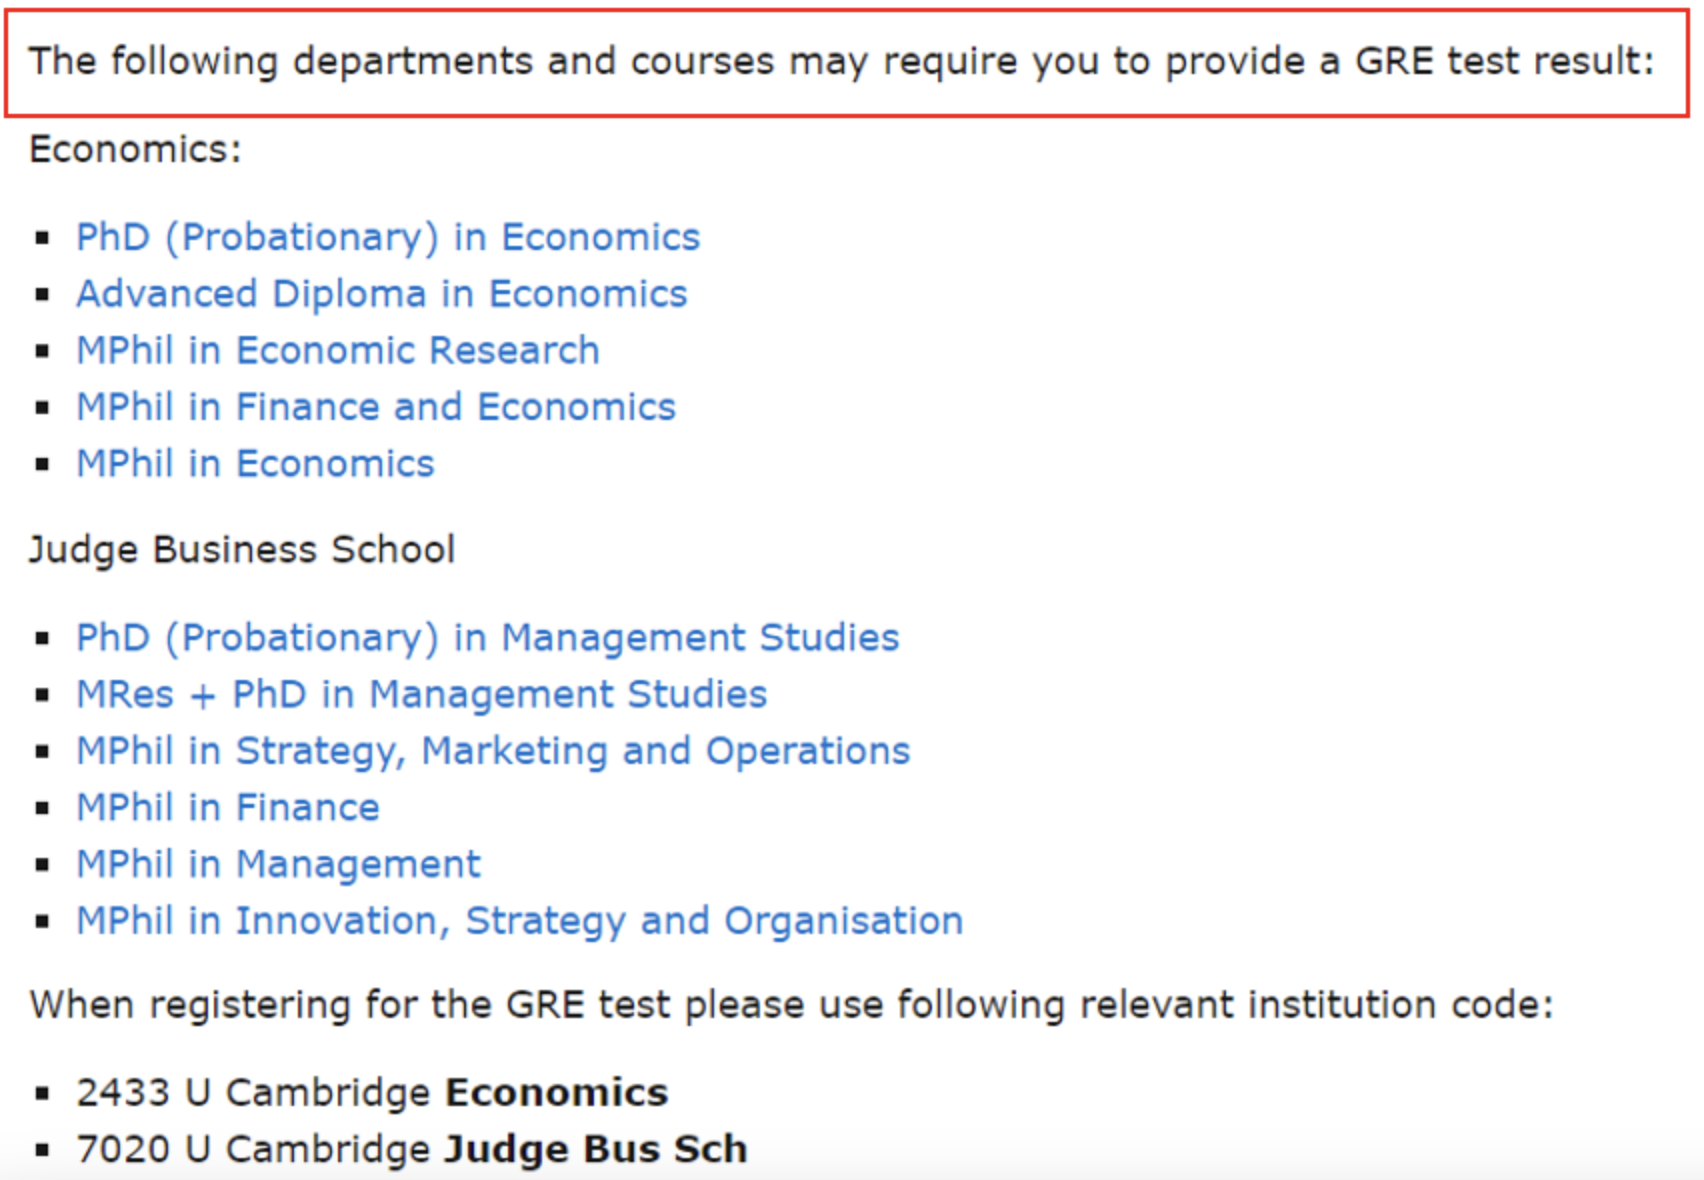Open MPhil in Innovation, Strategy and Organisation
Image resolution: width=1704 pixels, height=1180 pixels.
click(520, 921)
